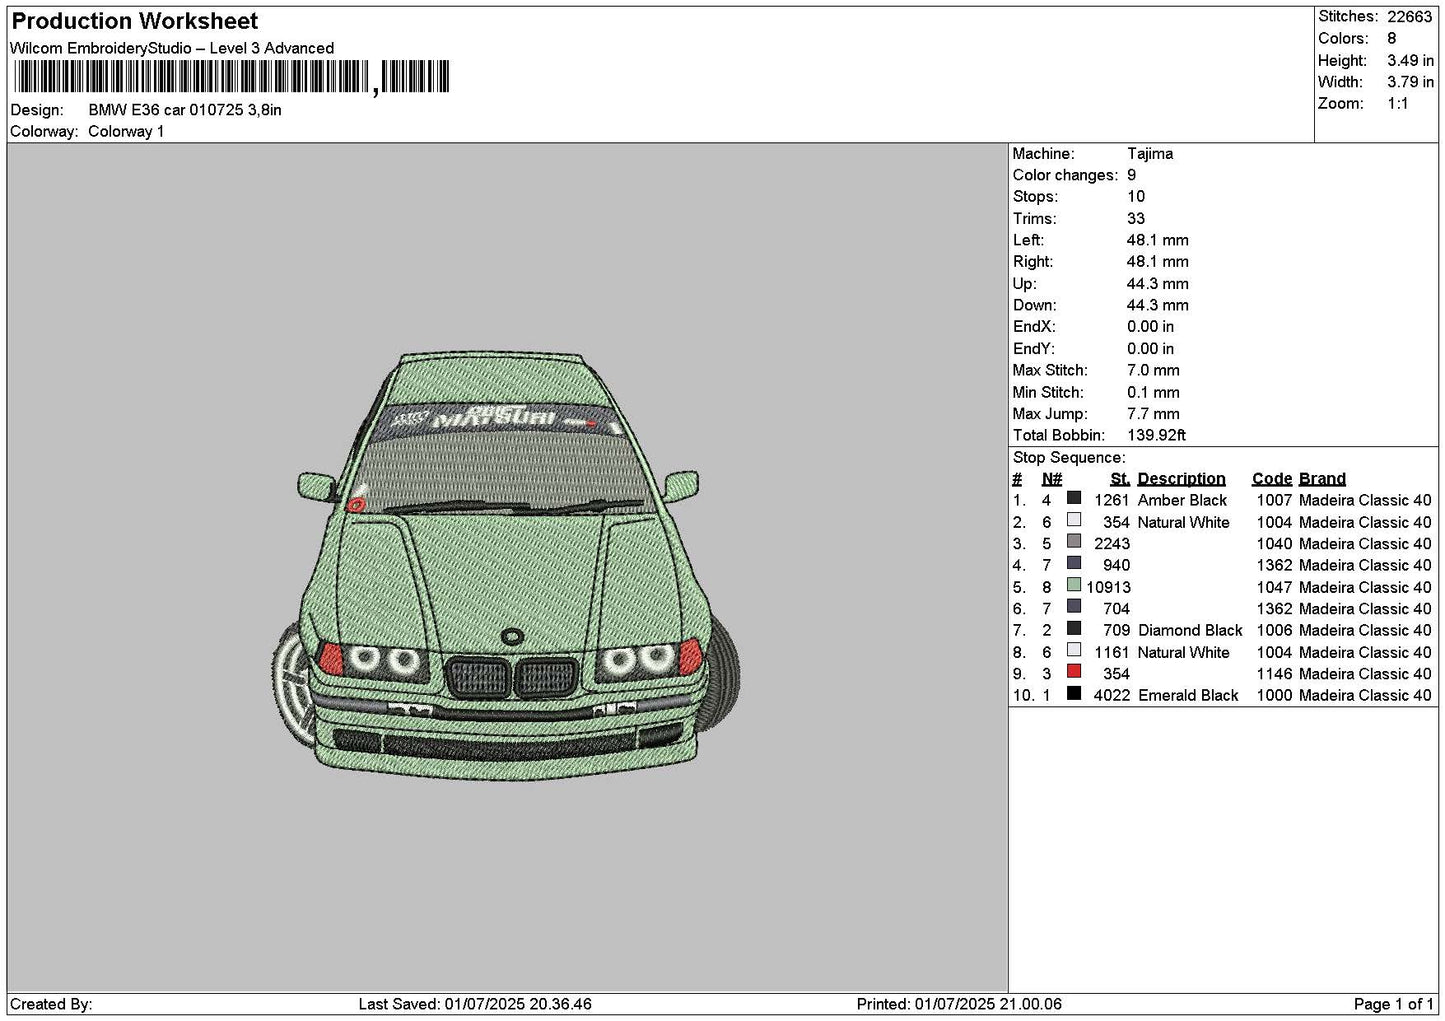
Task: Click the 'EndX:' label
Action: pyautogui.click(x=1033, y=327)
